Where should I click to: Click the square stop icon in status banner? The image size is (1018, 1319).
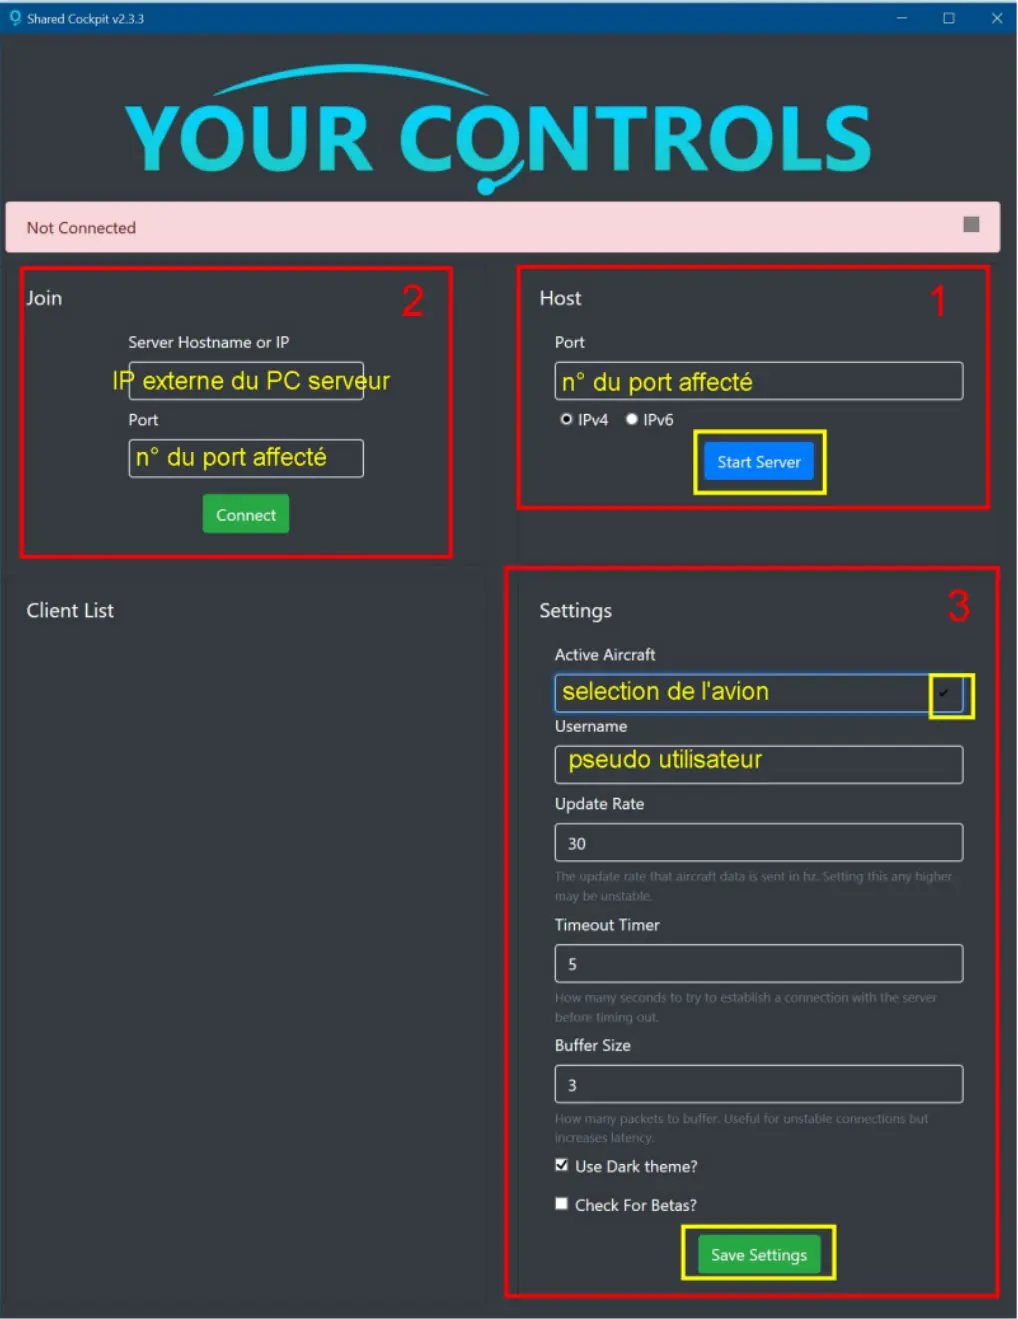coord(971,225)
